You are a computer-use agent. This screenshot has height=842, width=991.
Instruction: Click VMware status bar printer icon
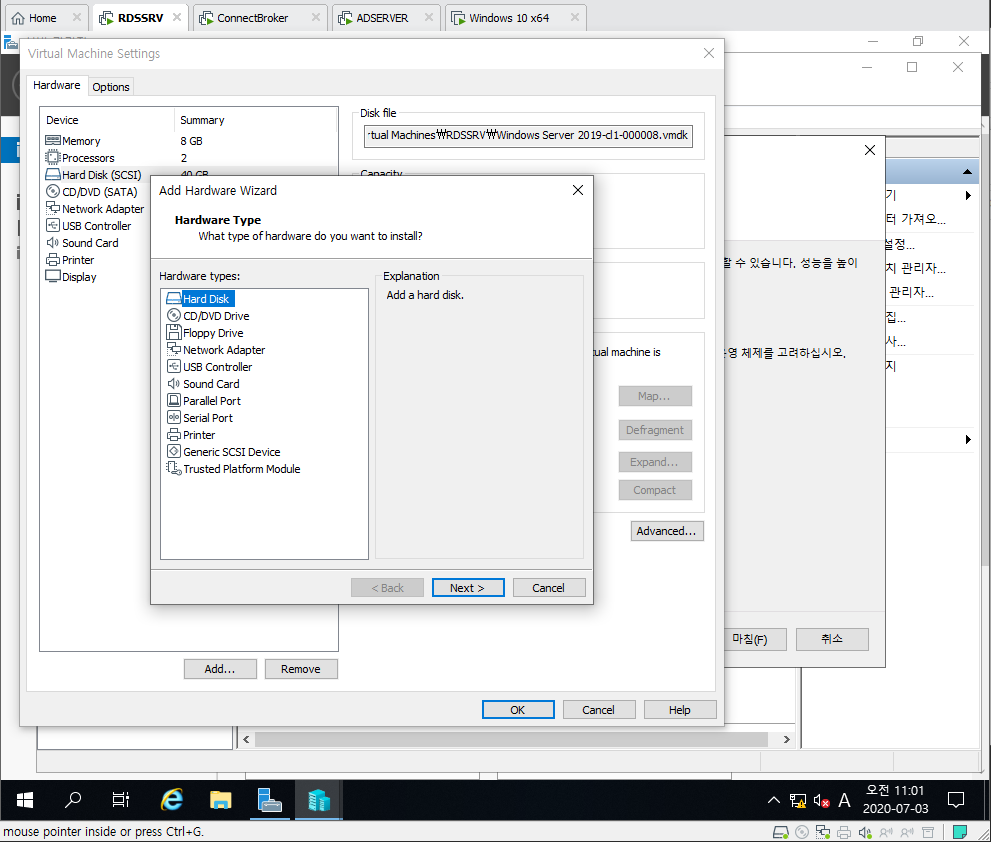[x=844, y=832]
